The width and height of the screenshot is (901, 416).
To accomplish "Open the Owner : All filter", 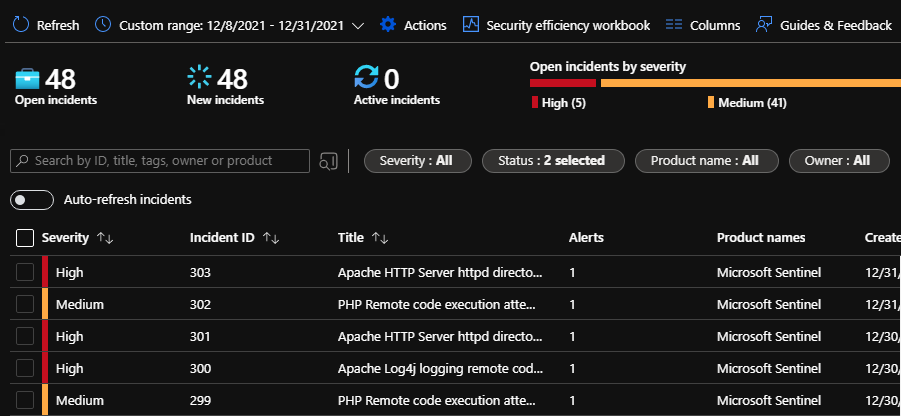I will point(839,161).
